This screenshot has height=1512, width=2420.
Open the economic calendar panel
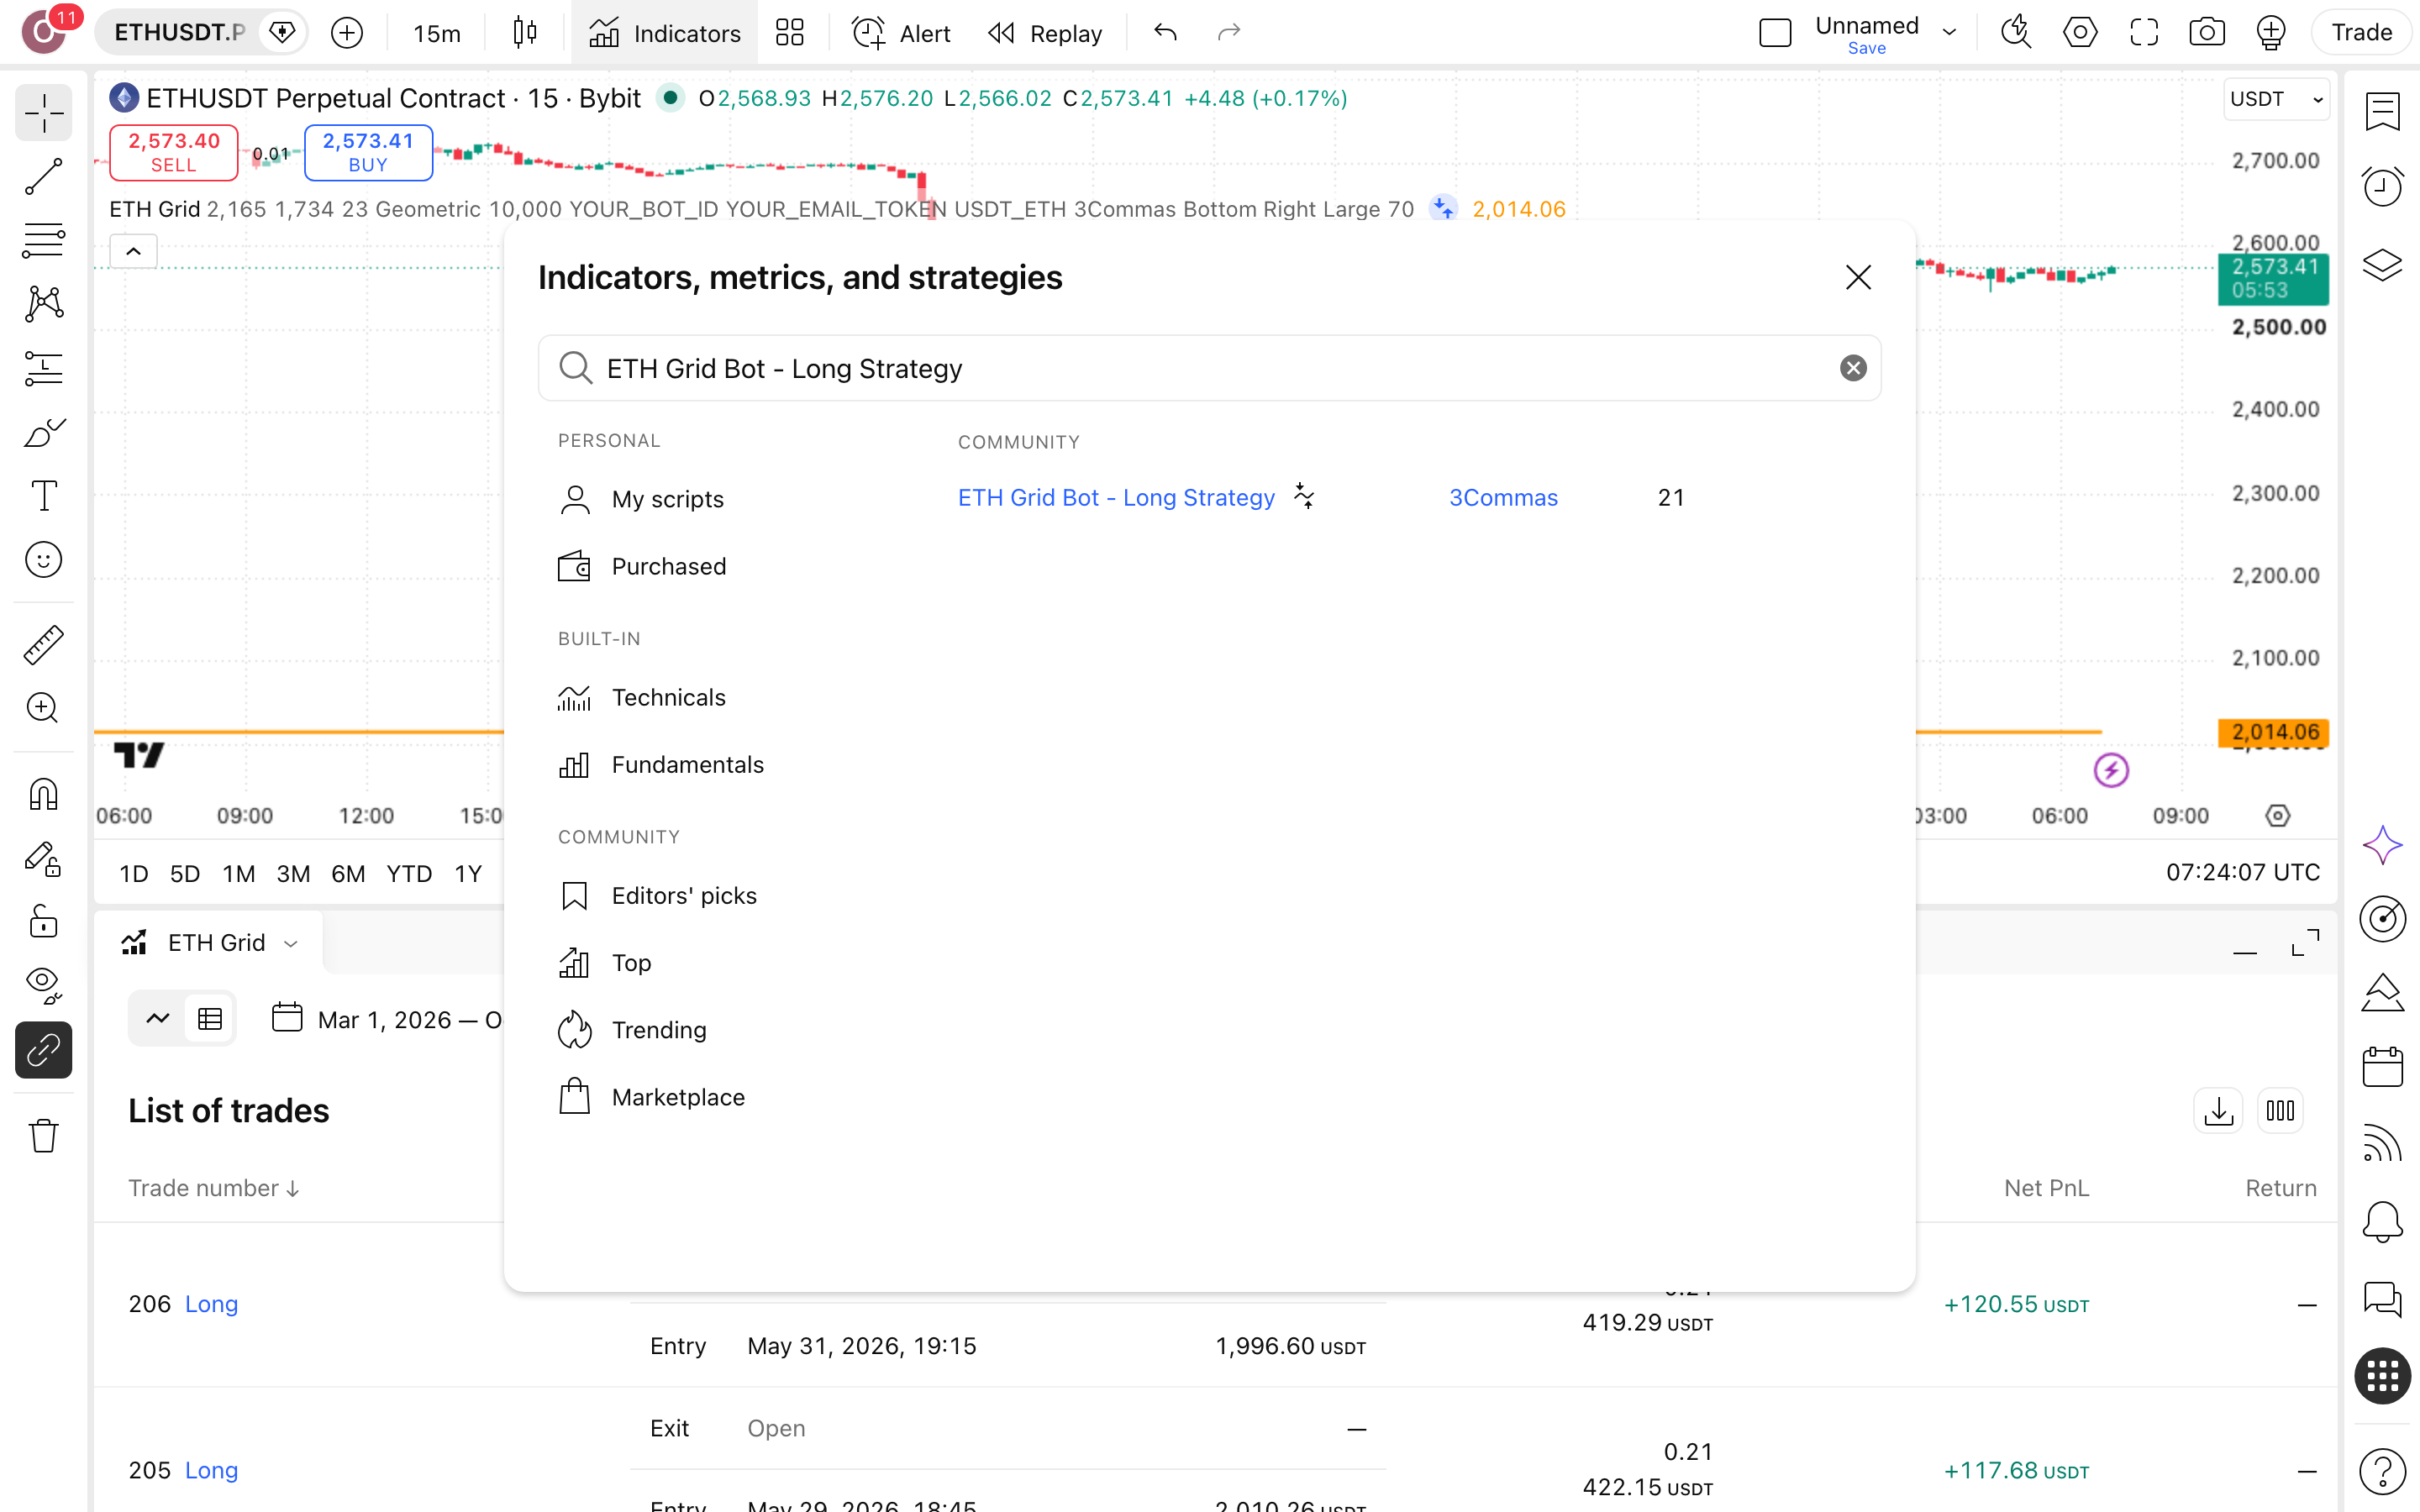coord(2382,1067)
